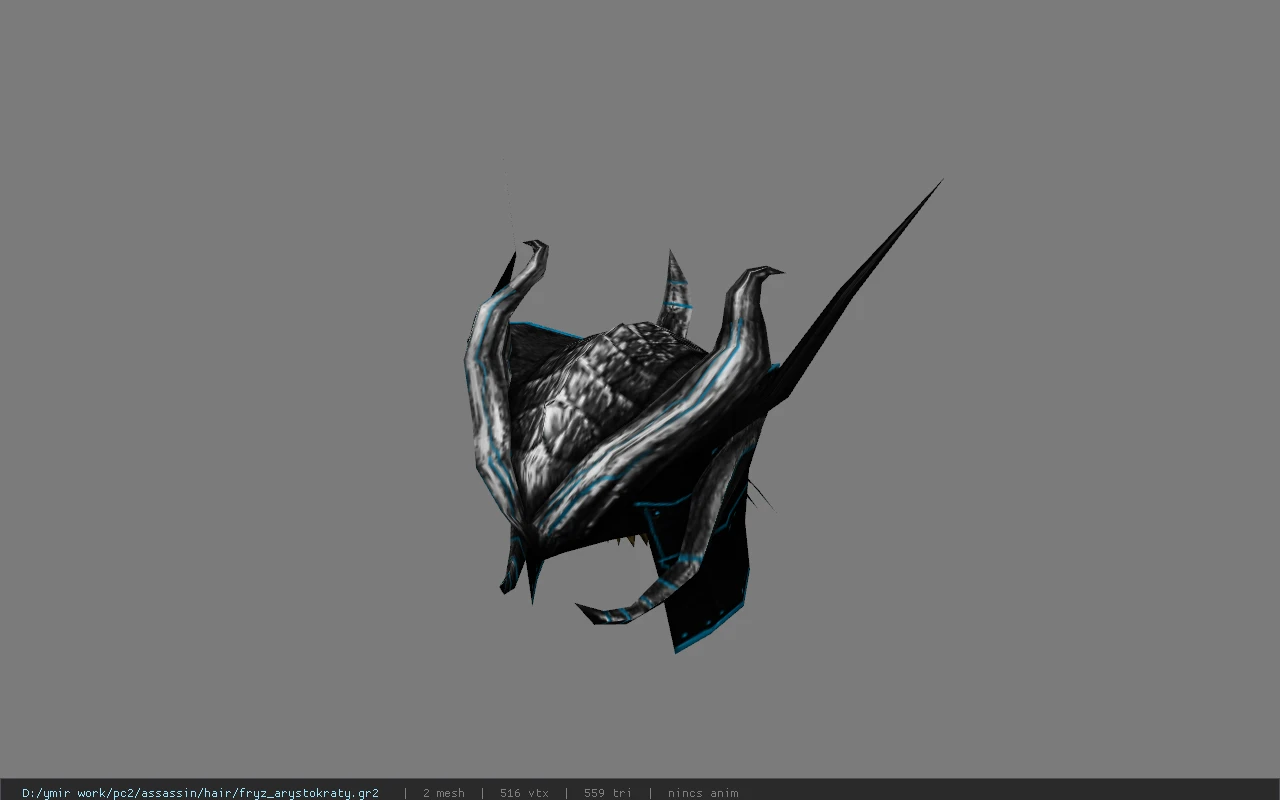Click the 'nincs anim' status entry
Screen dimensions: 1280x800
[703, 793]
